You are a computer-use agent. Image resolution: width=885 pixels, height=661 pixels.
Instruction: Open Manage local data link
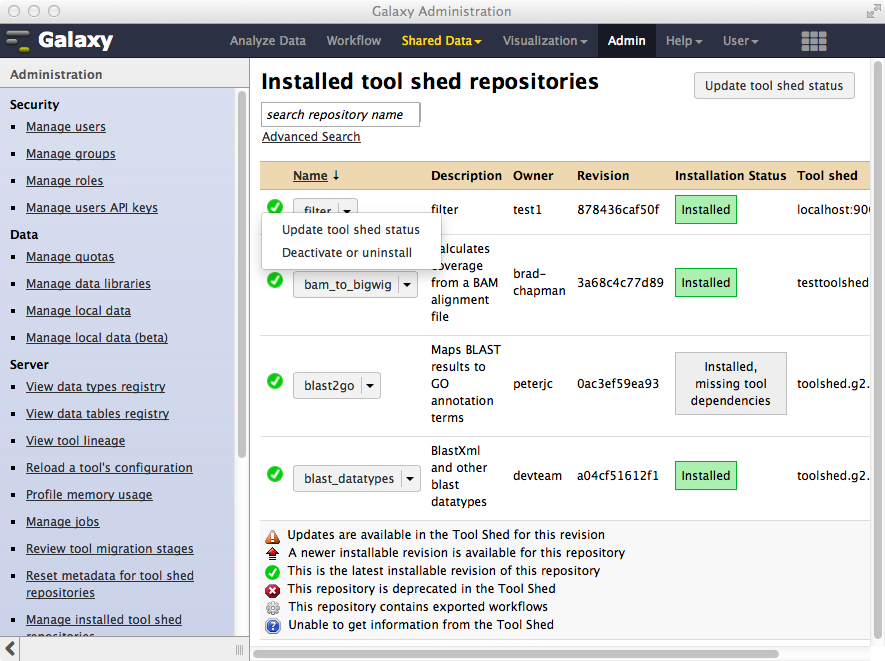(78, 310)
